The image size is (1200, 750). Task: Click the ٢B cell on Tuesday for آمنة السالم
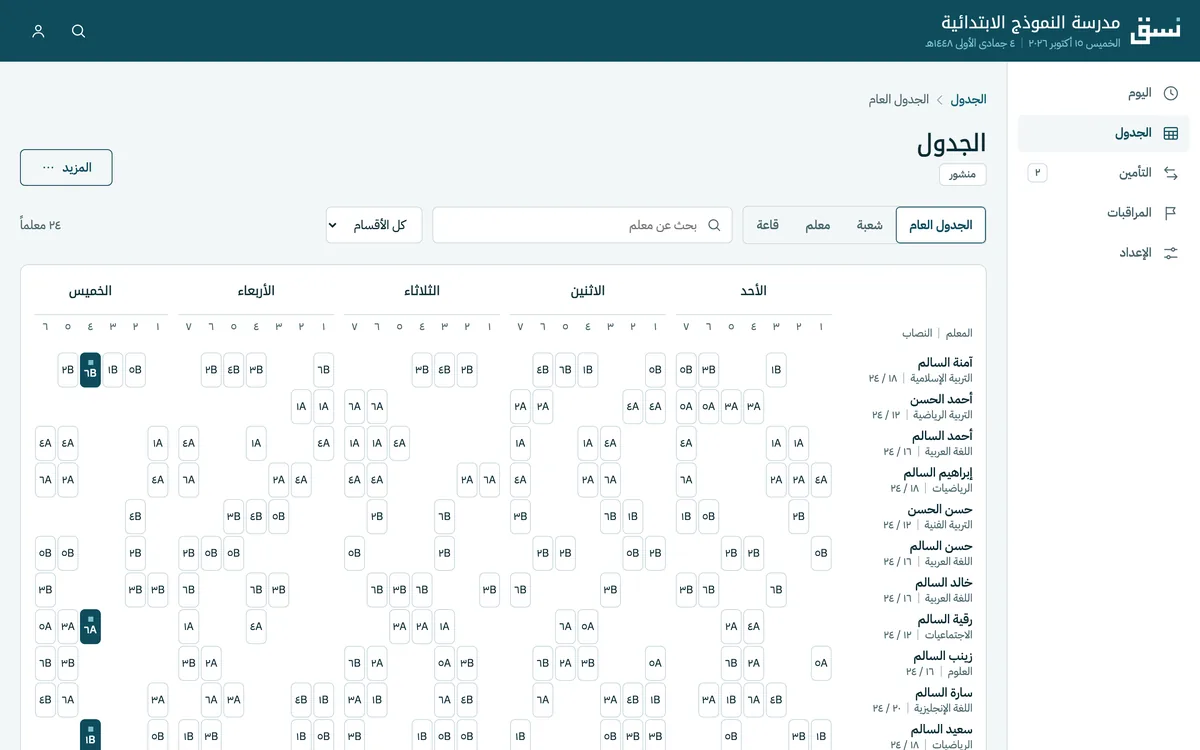point(467,370)
